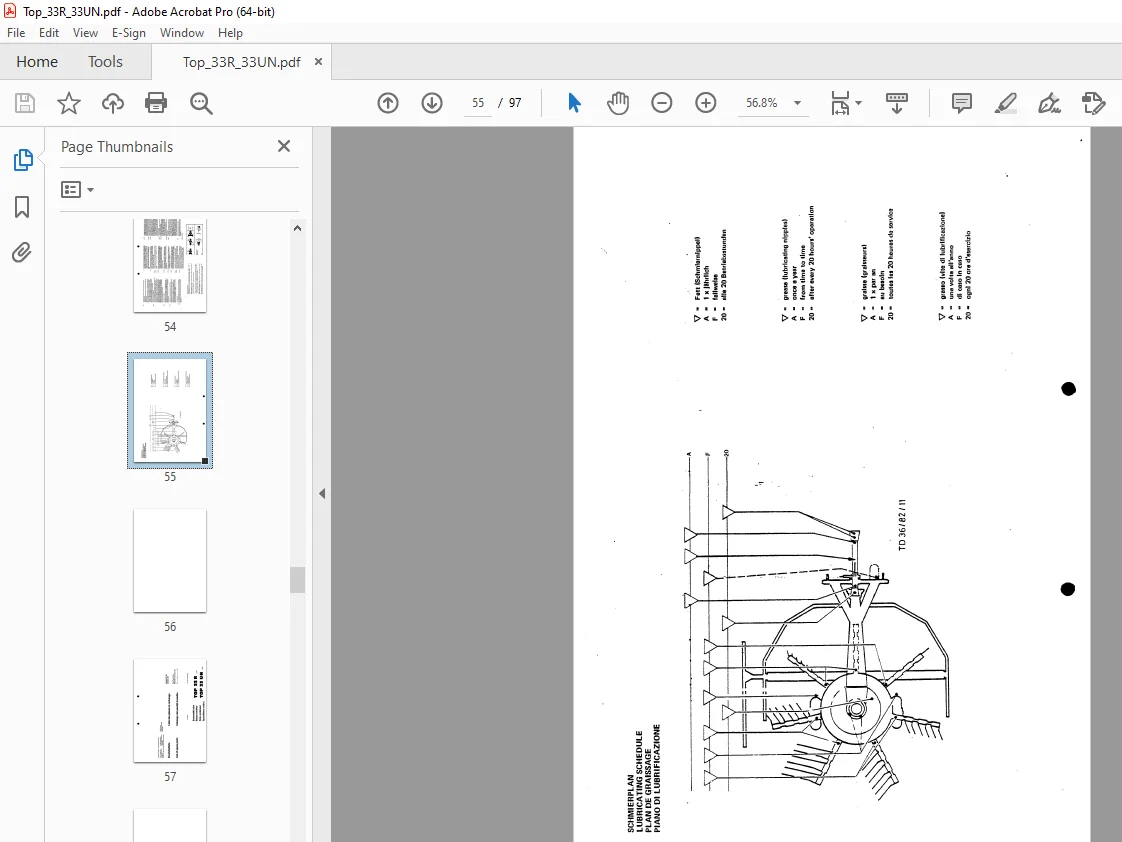
Task: Select the Top_33R_33UN.pdf document tab
Action: (241, 62)
